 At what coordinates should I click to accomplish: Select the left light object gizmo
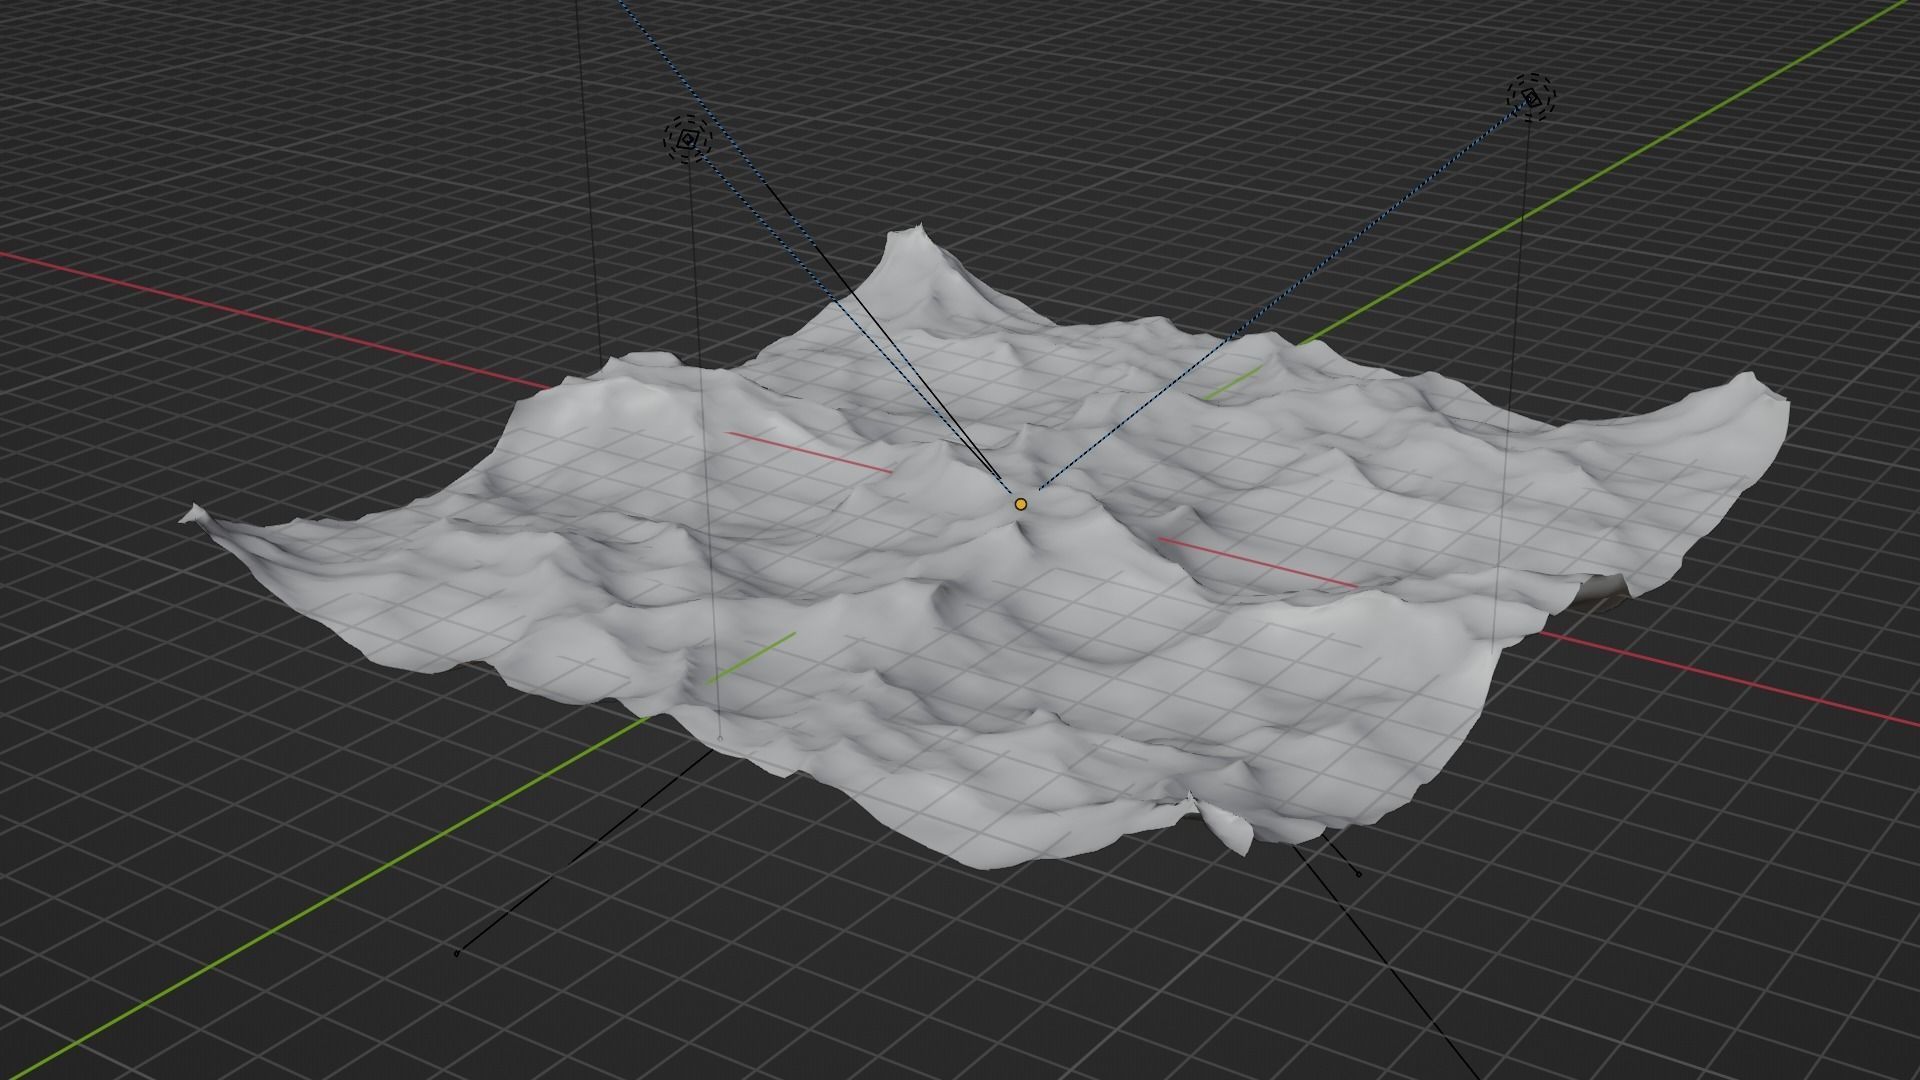point(687,140)
